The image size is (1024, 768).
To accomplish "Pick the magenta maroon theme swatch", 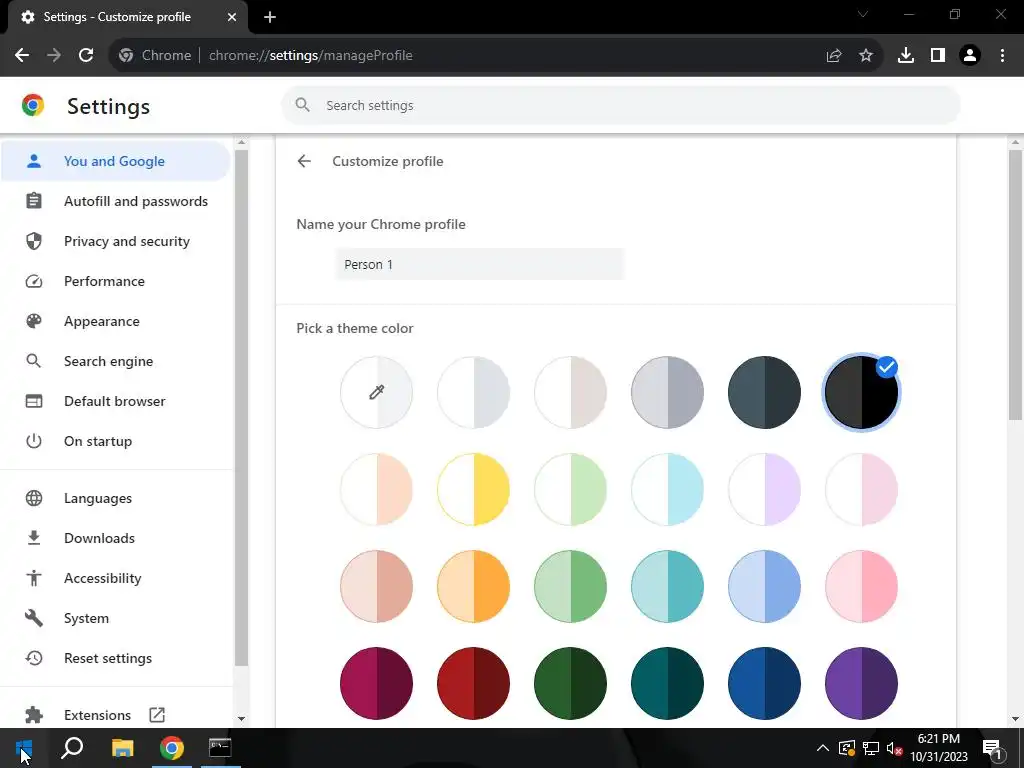I will [376, 683].
